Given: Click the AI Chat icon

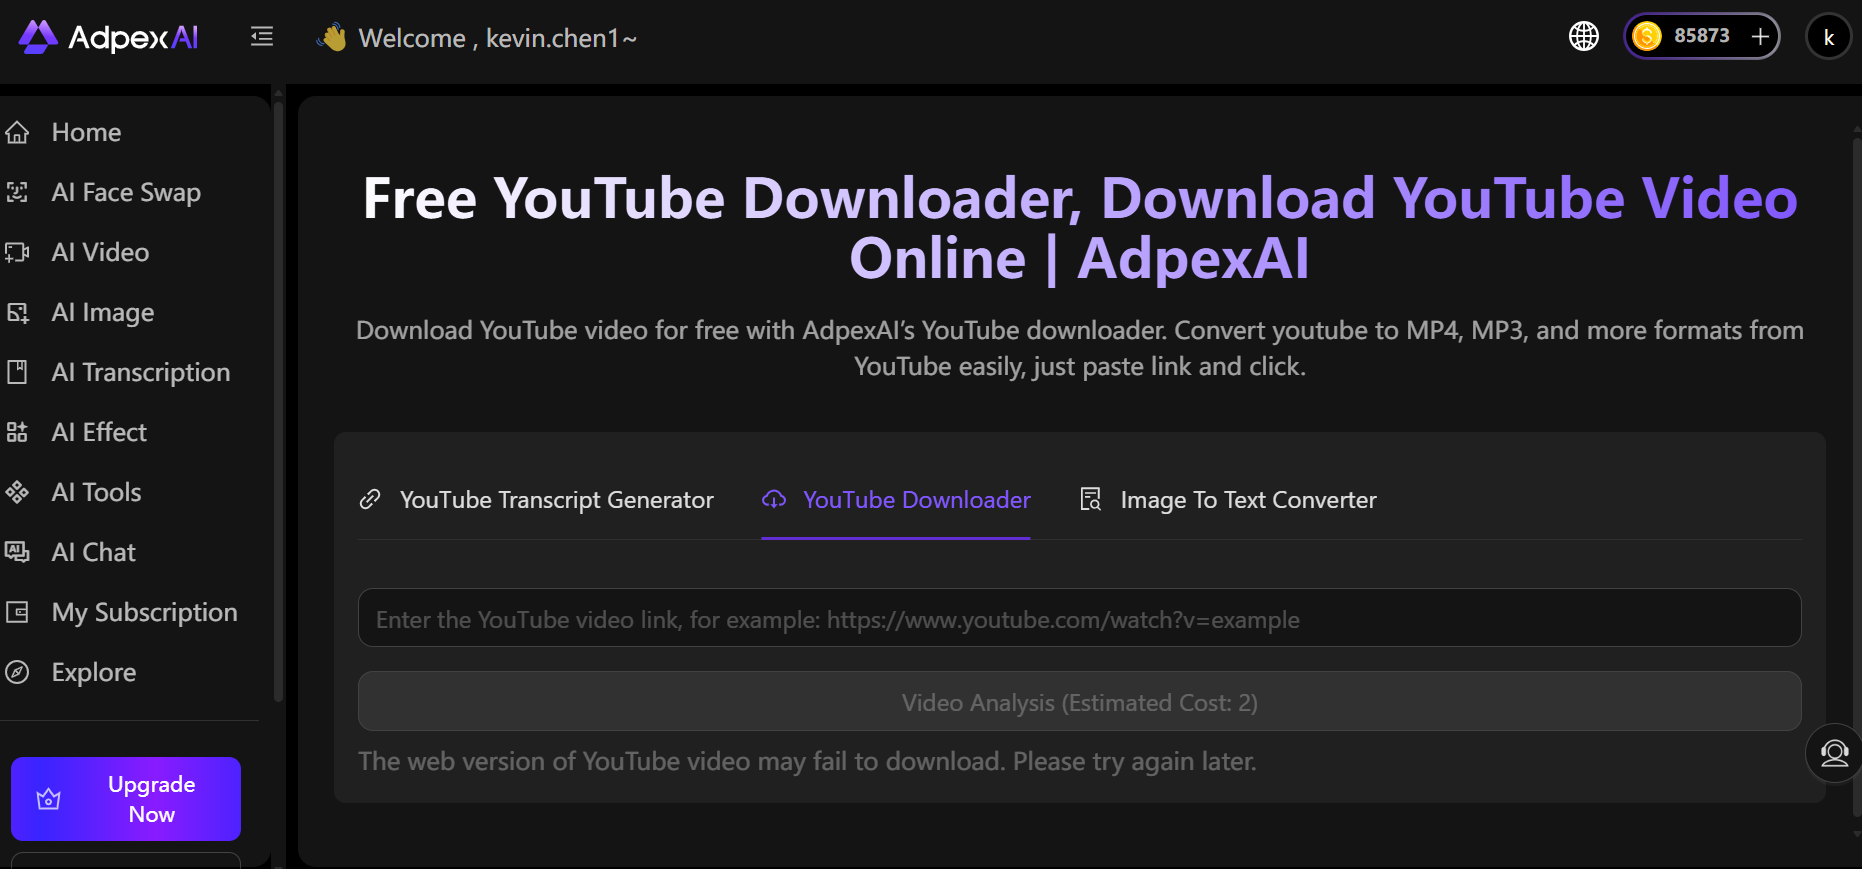Looking at the screenshot, I should tap(17, 552).
